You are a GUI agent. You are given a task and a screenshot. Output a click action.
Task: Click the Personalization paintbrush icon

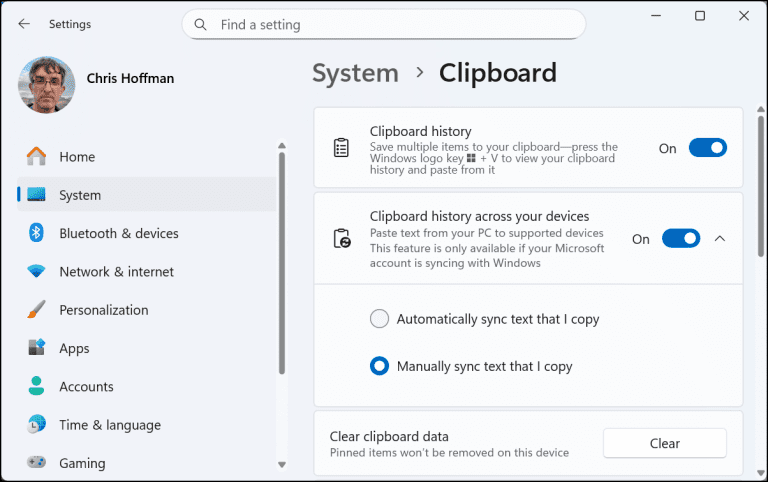pos(37,310)
